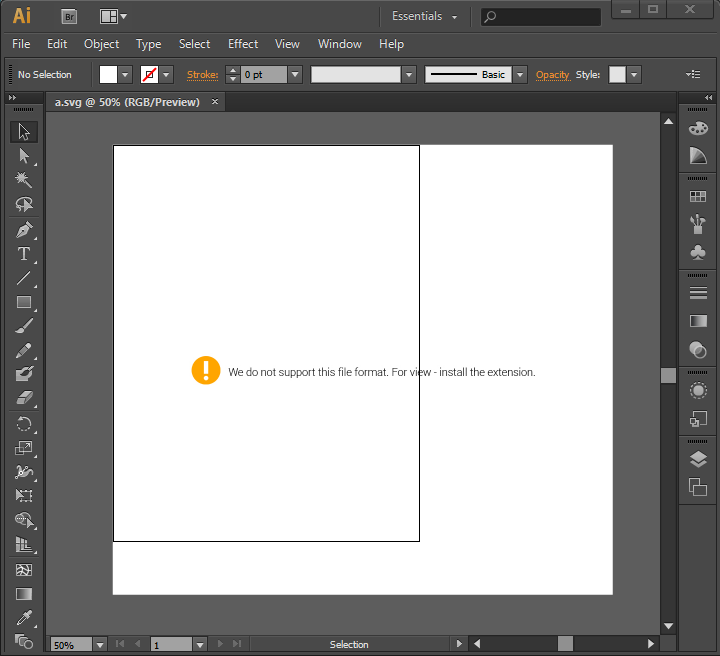Select the Rotate tool
Screen dimensions: 720x656
pos(24,424)
